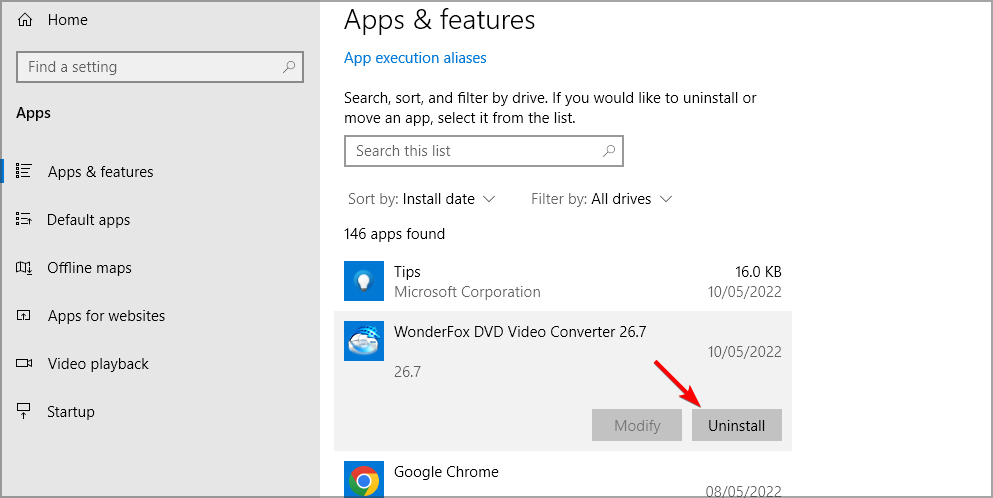This screenshot has width=993, height=498.
Task: Click magnifier in Search this list box
Action: (x=609, y=151)
